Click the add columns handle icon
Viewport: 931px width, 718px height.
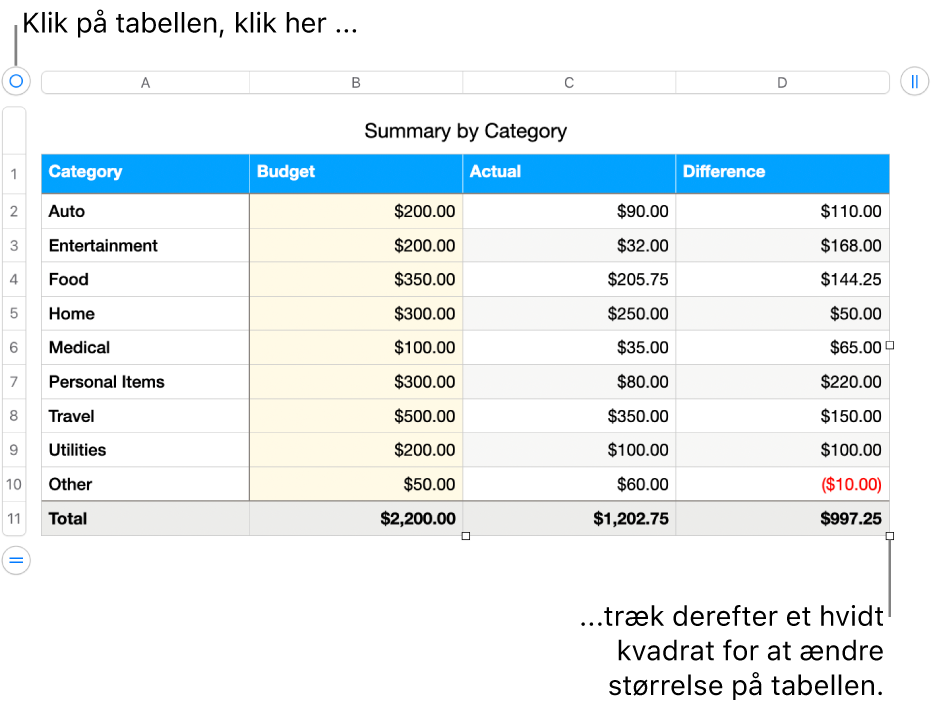click(x=914, y=82)
